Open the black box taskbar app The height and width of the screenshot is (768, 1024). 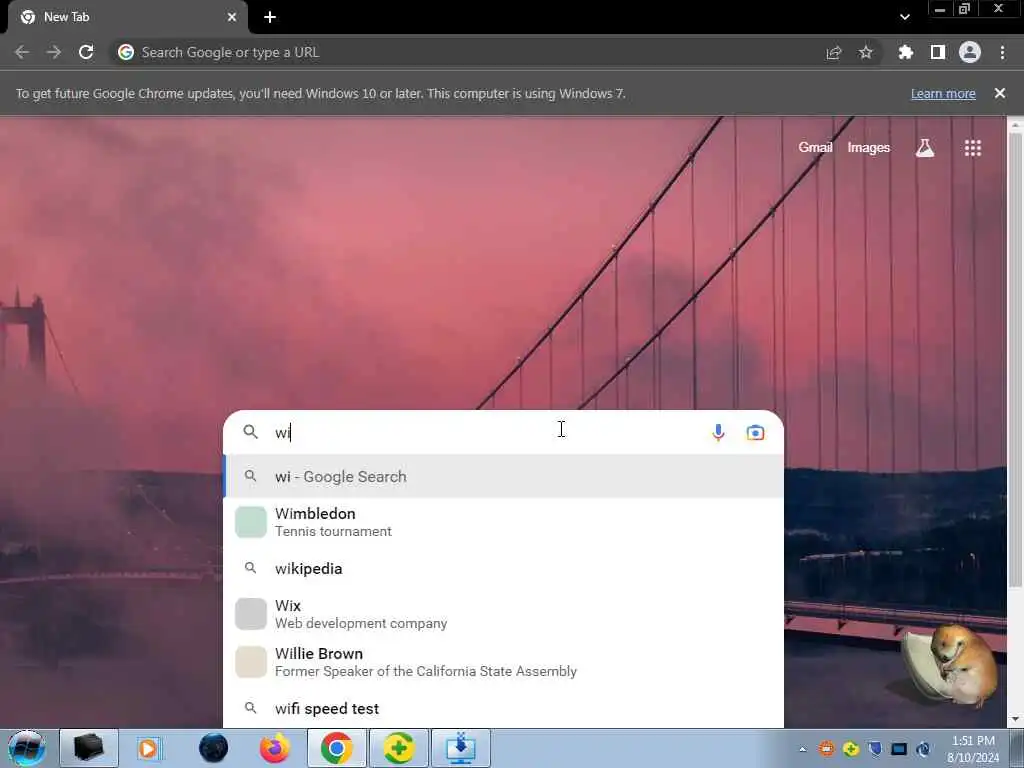tap(89, 748)
